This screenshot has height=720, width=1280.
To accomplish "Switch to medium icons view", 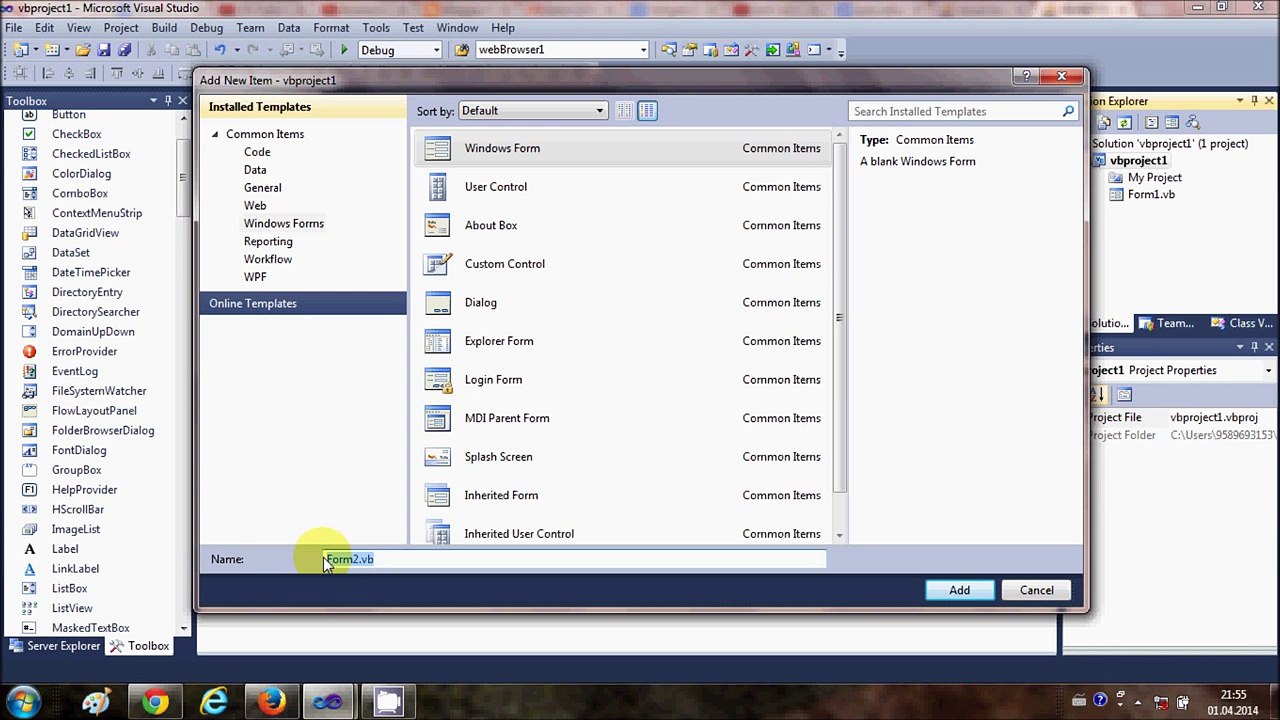I will point(647,111).
